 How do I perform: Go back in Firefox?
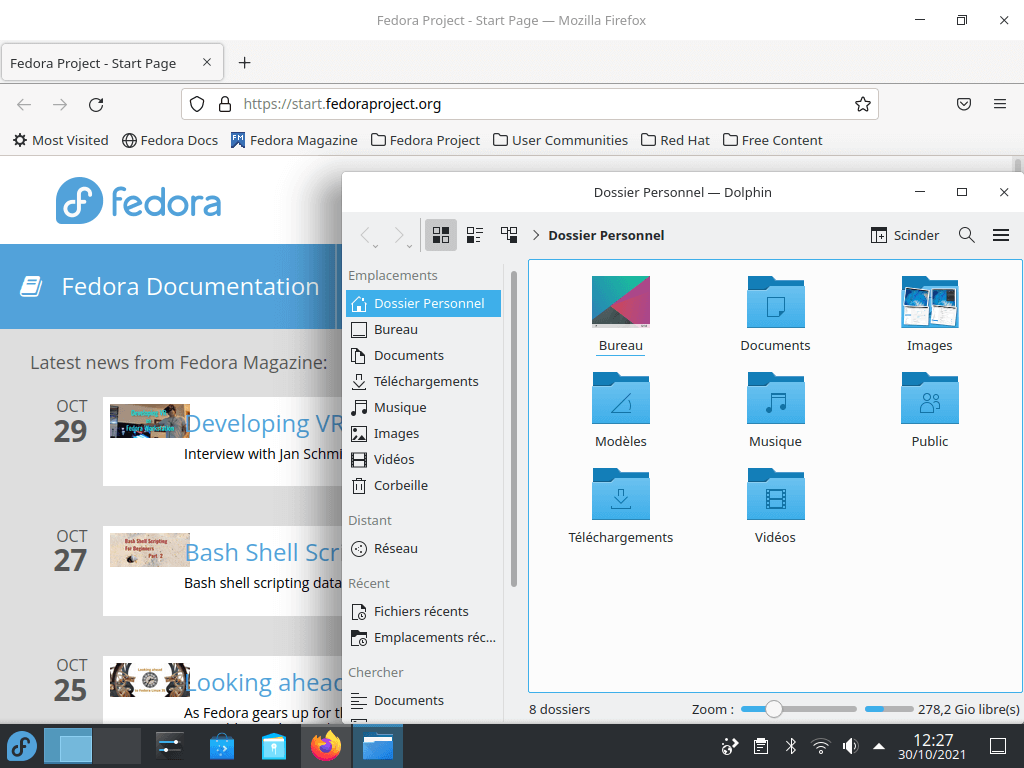click(24, 104)
